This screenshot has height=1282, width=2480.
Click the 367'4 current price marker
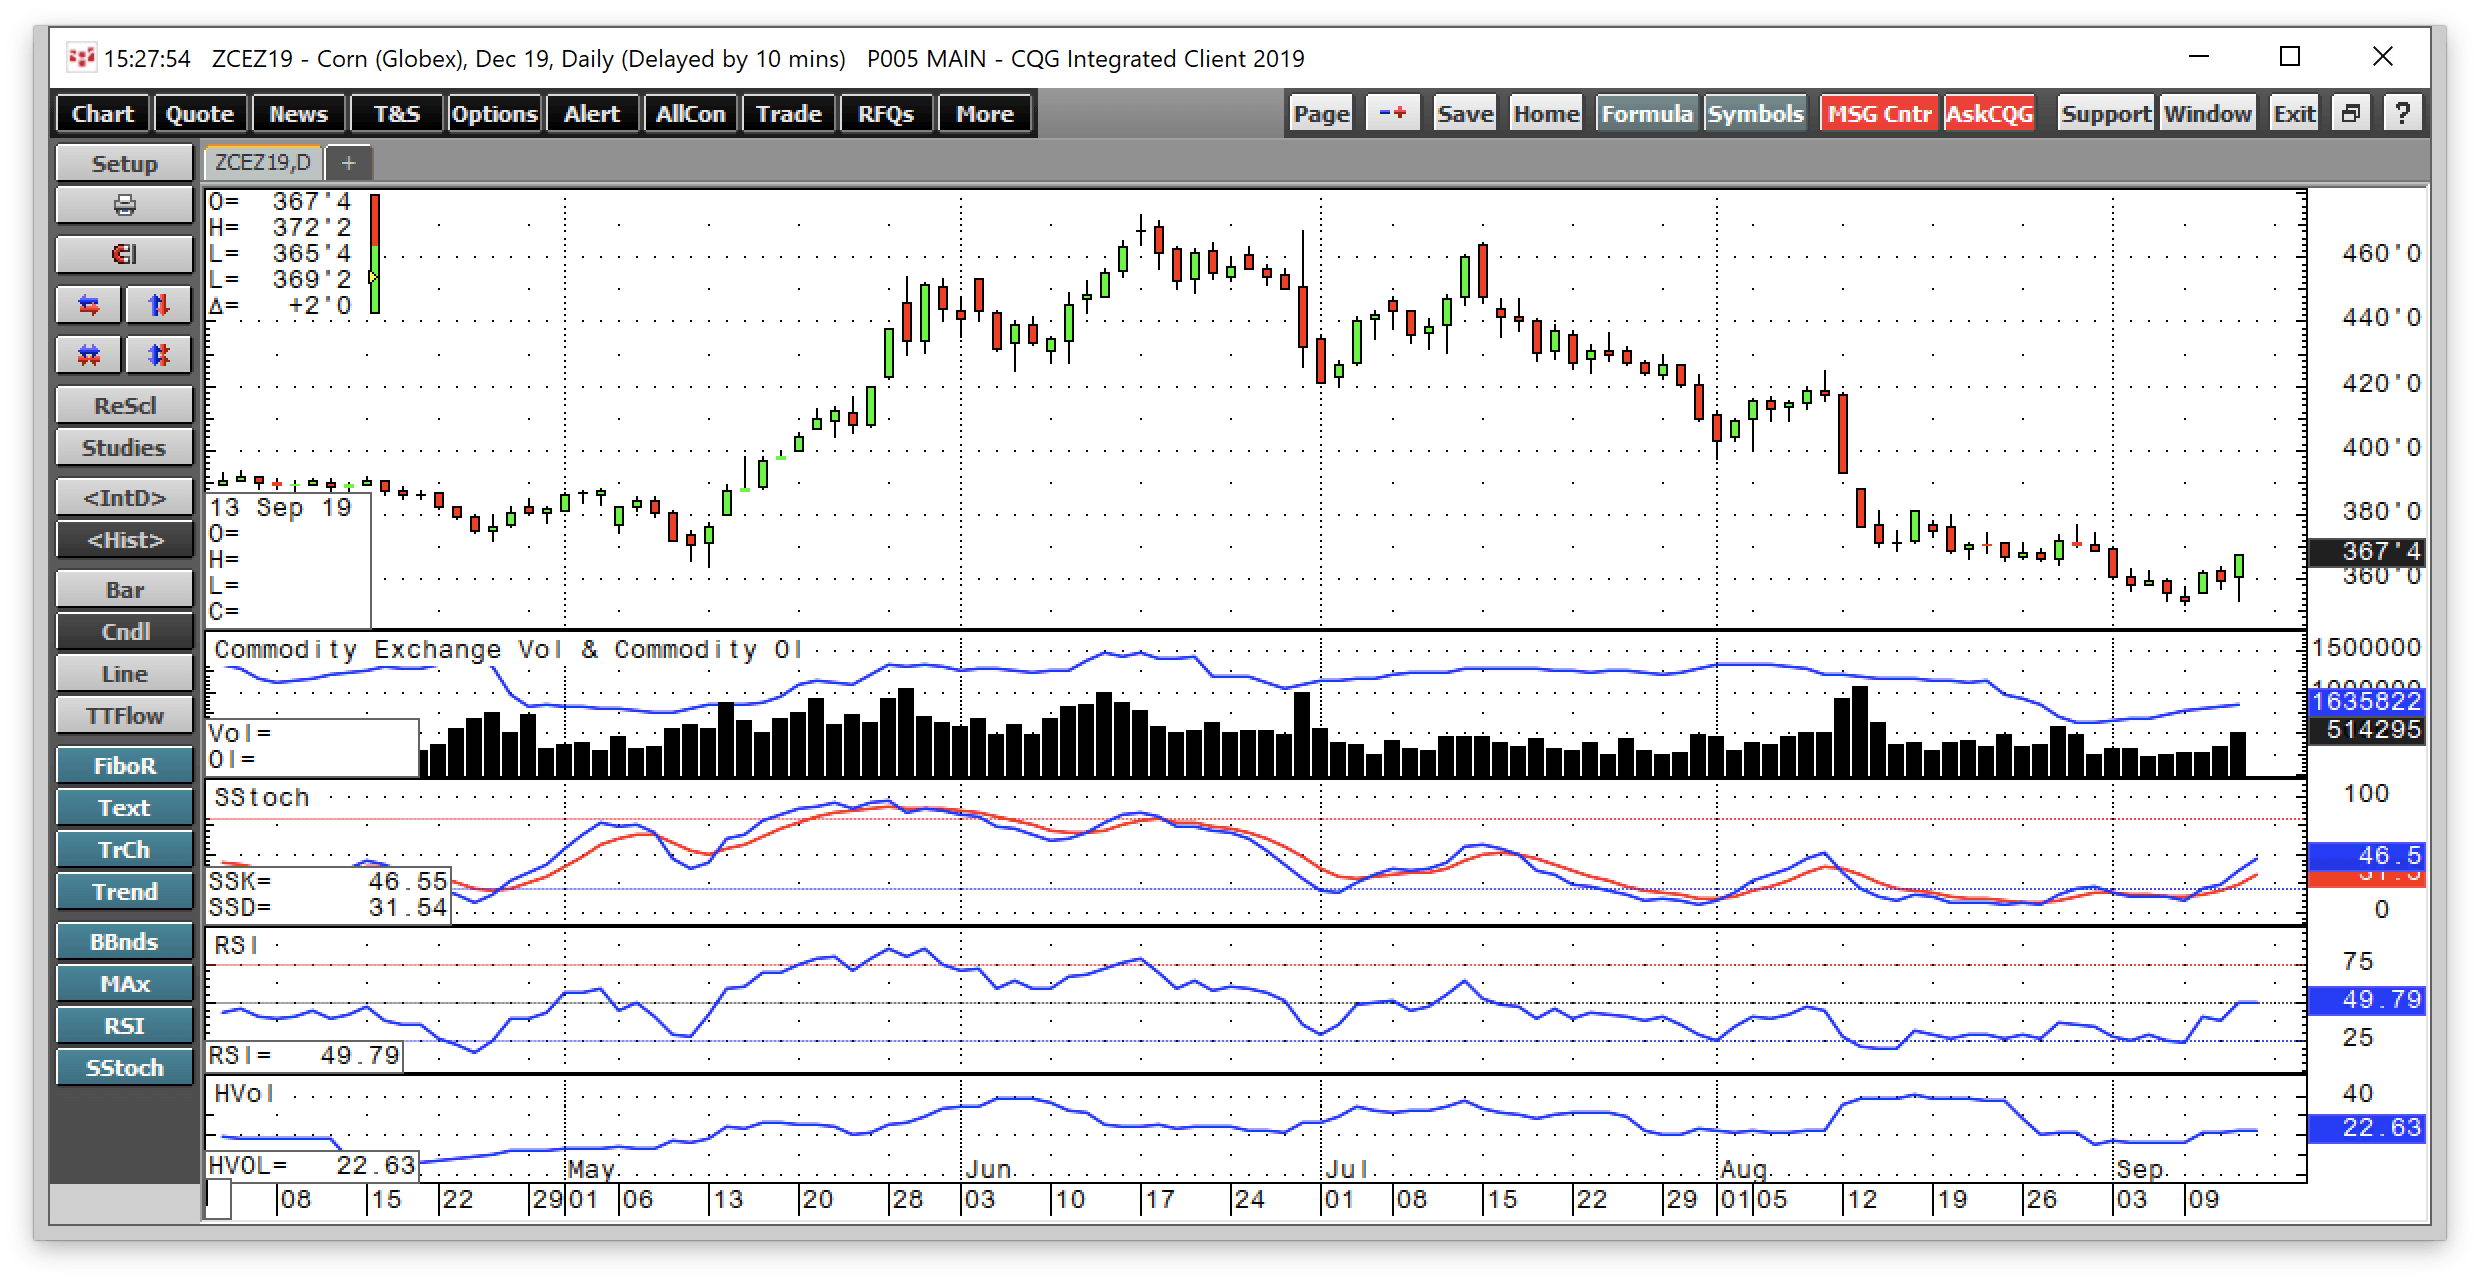pyautogui.click(x=2366, y=551)
